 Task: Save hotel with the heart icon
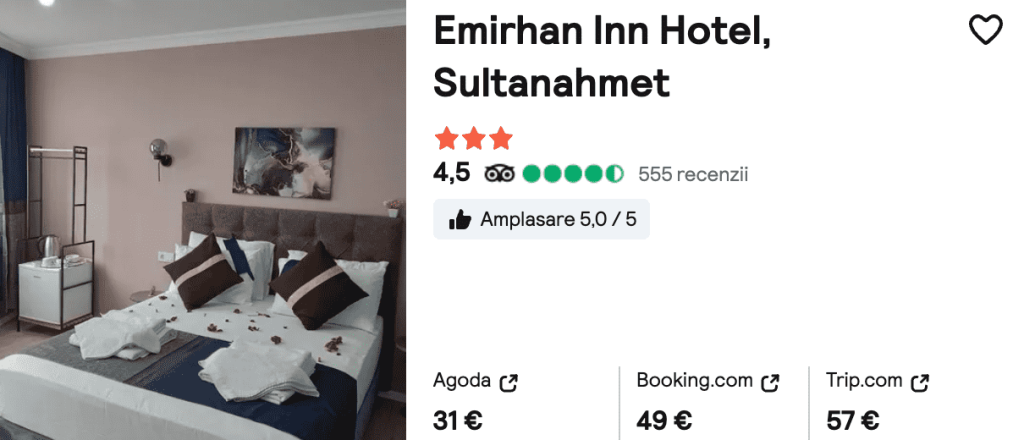tap(985, 30)
